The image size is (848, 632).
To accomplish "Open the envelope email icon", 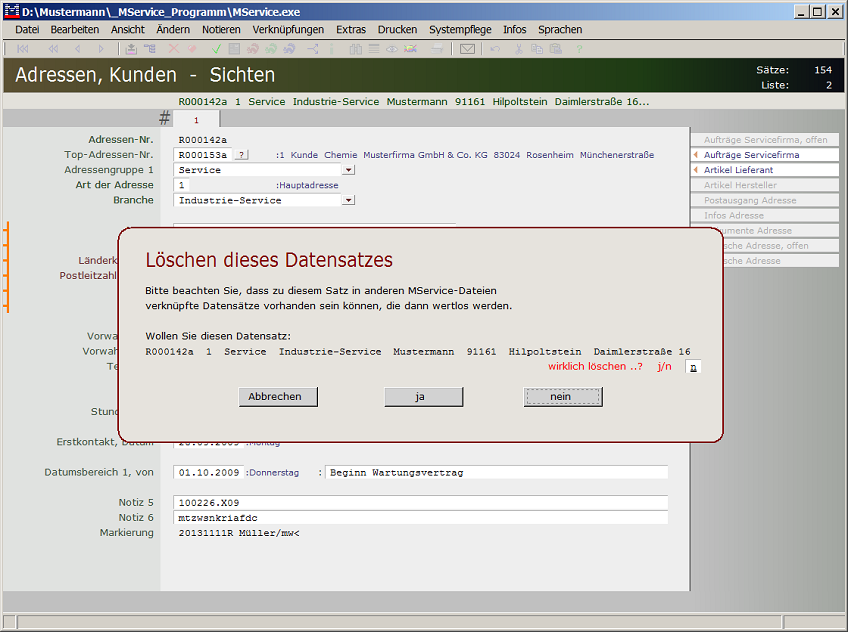I will click(x=467, y=47).
